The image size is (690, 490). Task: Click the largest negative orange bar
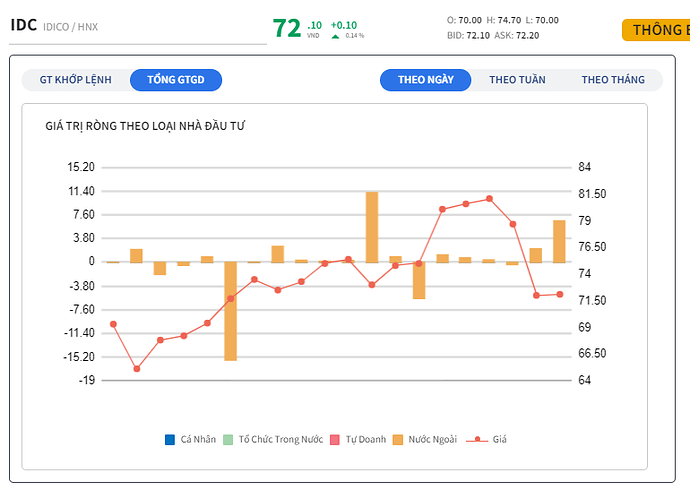(x=231, y=311)
